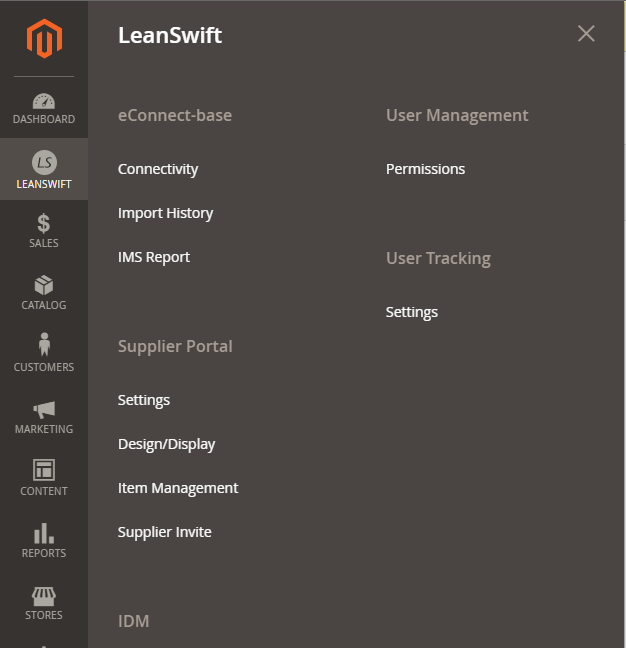This screenshot has height=648, width=626.
Task: Open the Dashboard gauge icon
Action: [x=44, y=101]
